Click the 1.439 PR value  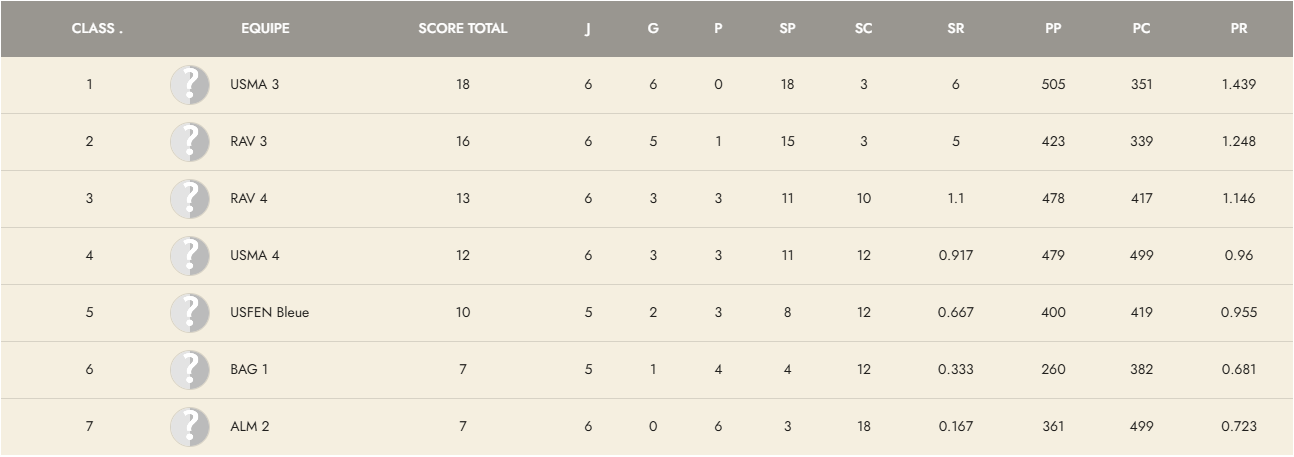(x=1238, y=85)
